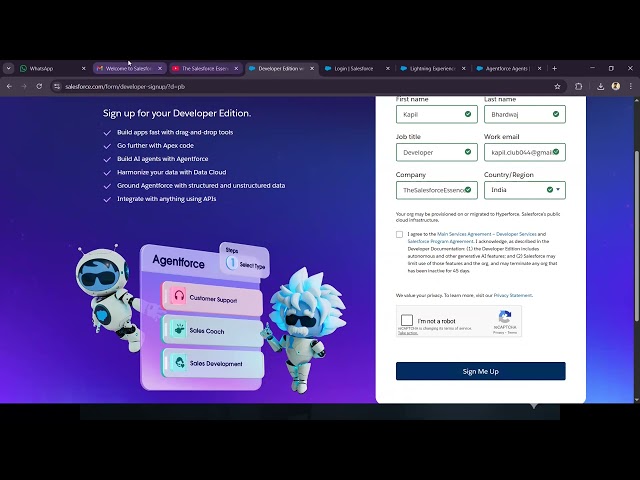Switch to the Lightning Experience tab
Image resolution: width=640 pixels, height=480 pixels.
(433, 69)
